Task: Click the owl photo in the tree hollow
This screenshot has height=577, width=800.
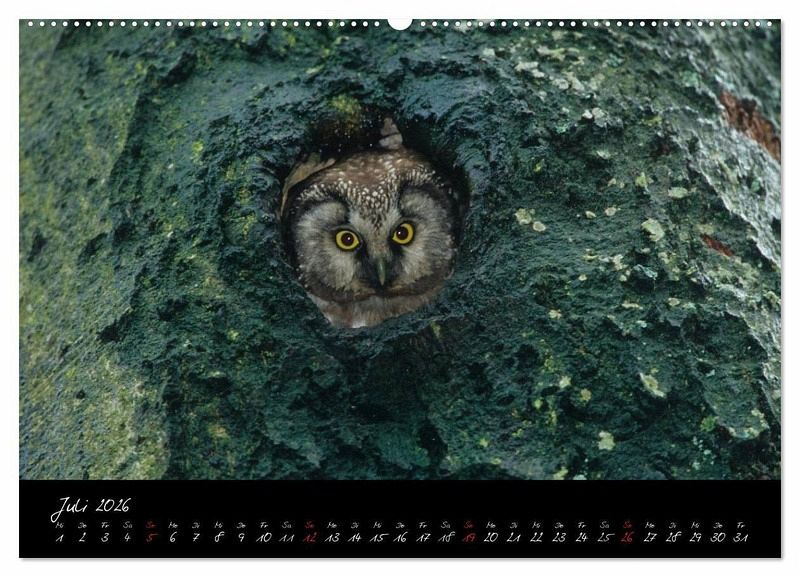Action: pos(400,249)
